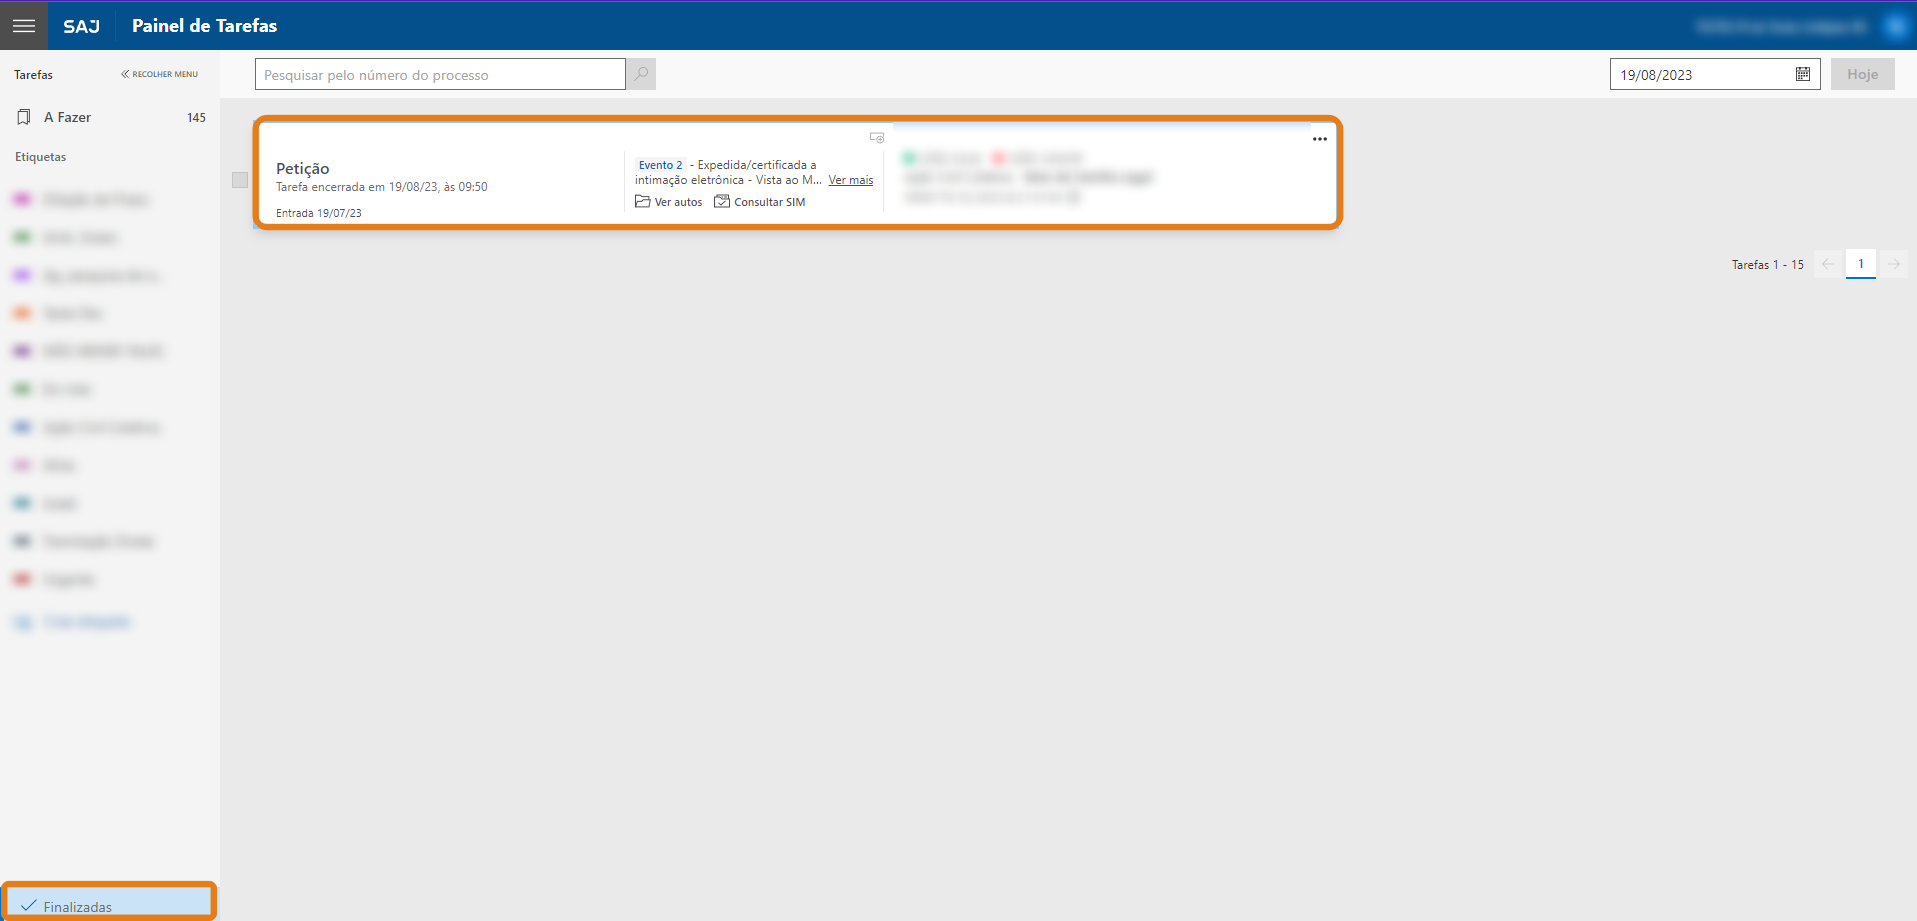Collapse sidebar with Recolher Menu
This screenshot has height=921, width=1917.
coord(160,74)
